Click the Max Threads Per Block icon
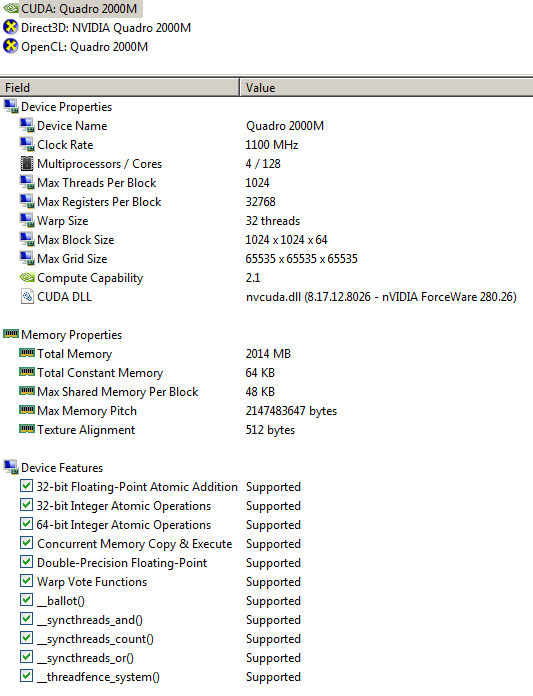Image resolution: width=533 pixels, height=696 pixels. (x=27, y=183)
